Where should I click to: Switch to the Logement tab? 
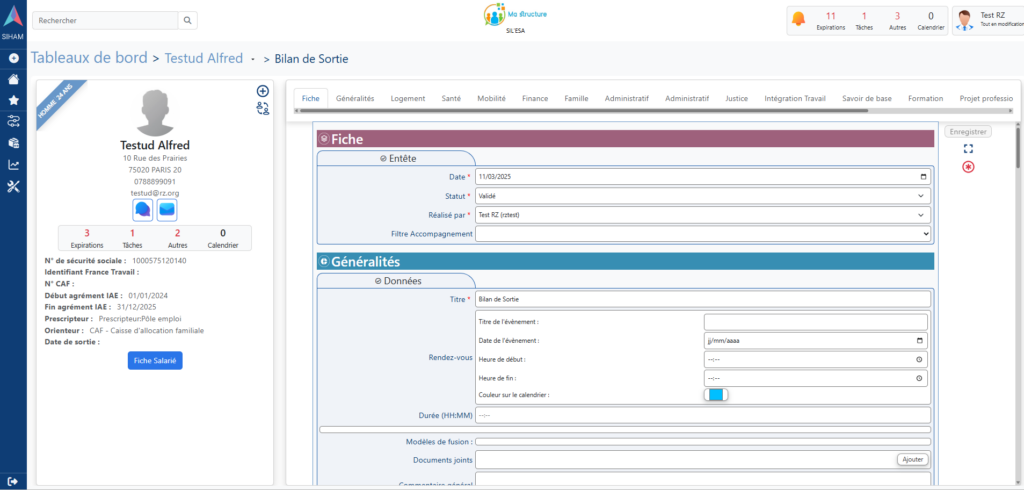coord(408,99)
